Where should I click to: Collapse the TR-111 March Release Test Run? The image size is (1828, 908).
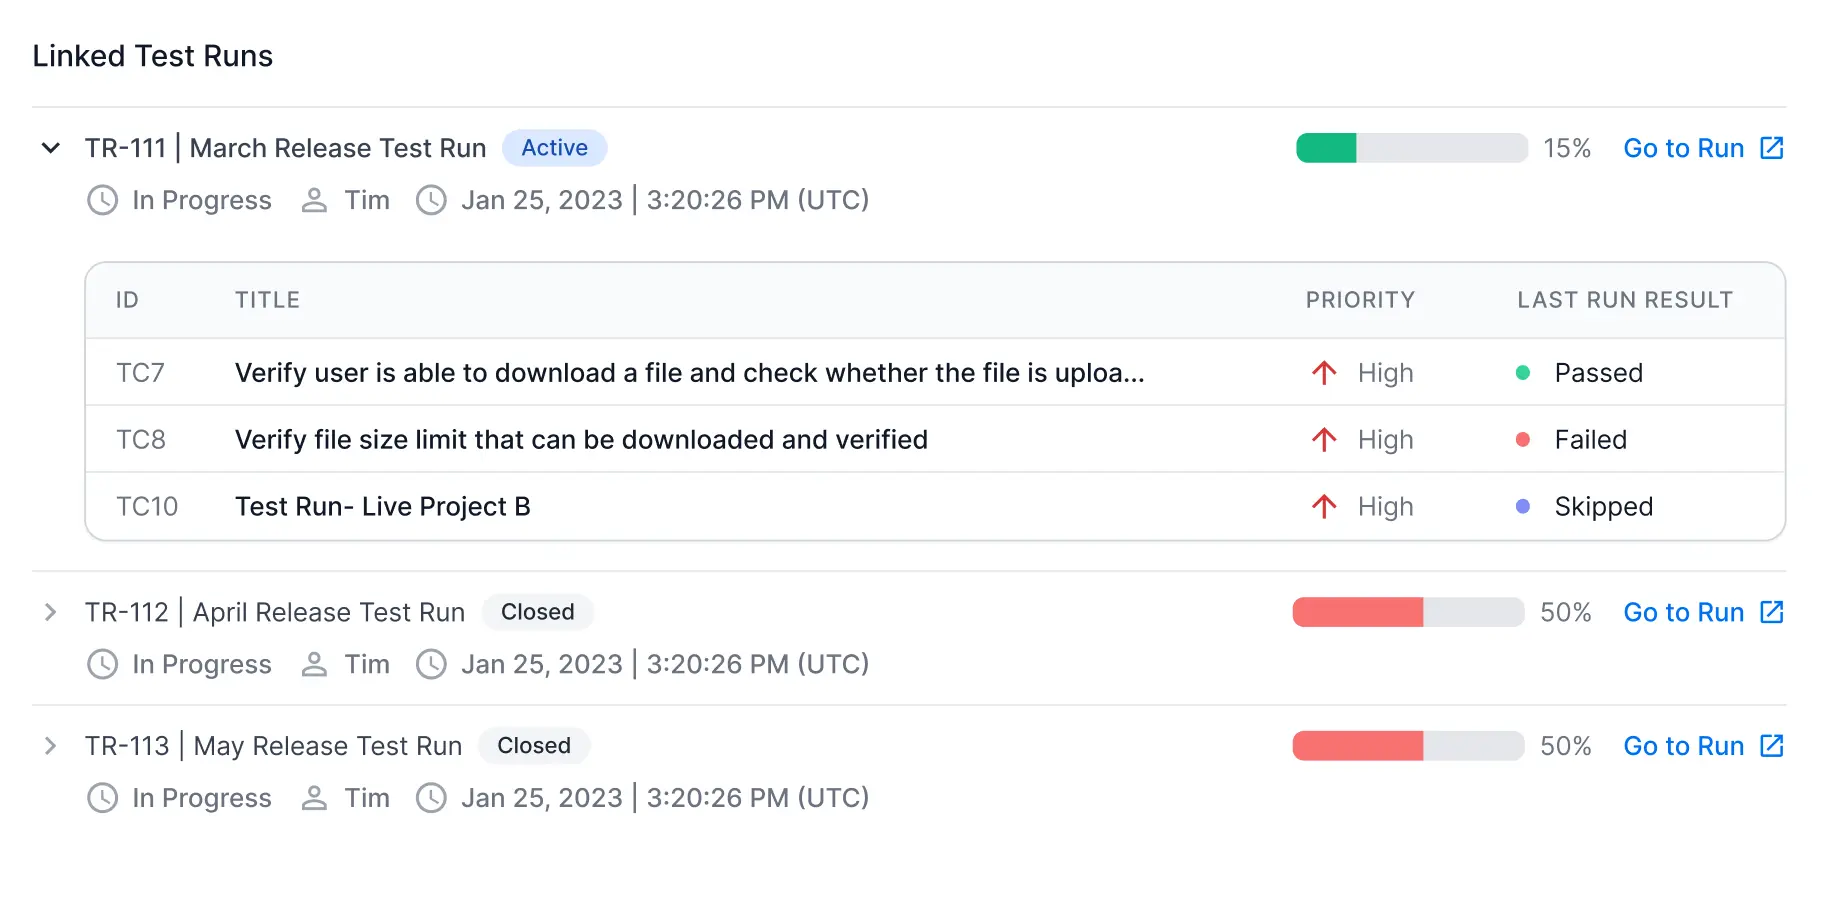(x=50, y=148)
